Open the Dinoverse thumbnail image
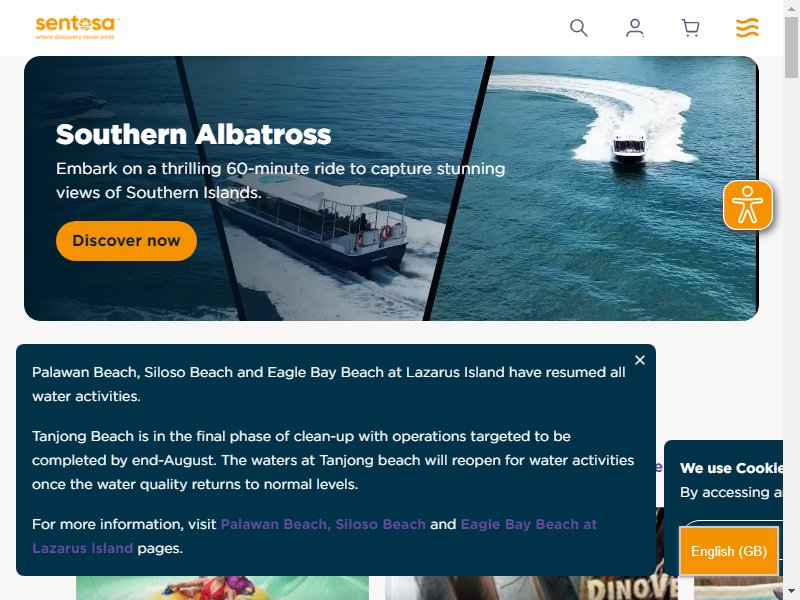 click(531, 588)
